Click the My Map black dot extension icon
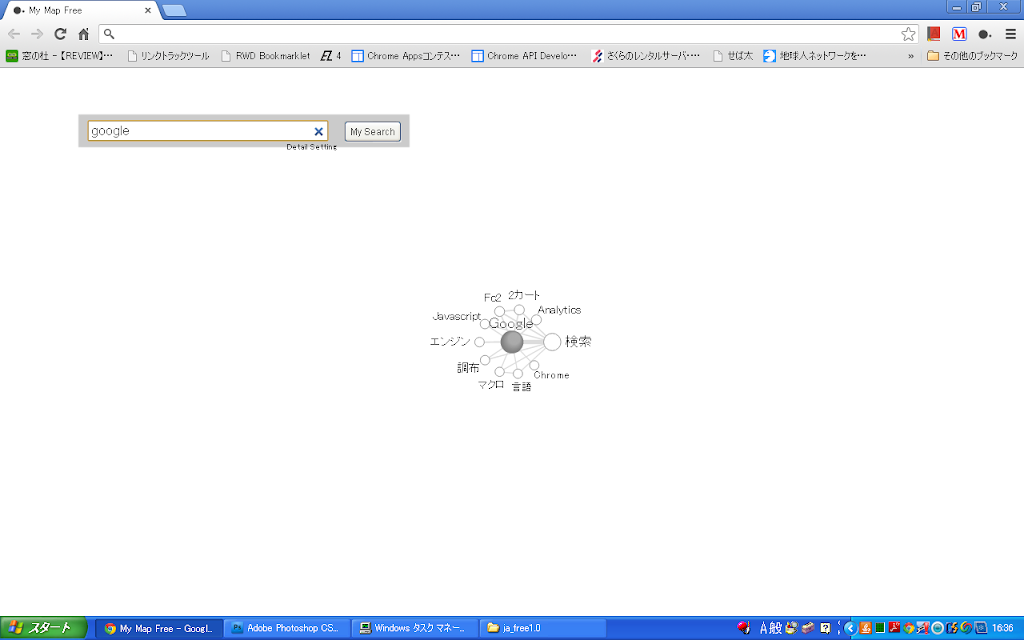Image resolution: width=1024 pixels, height=640 pixels. (x=985, y=34)
